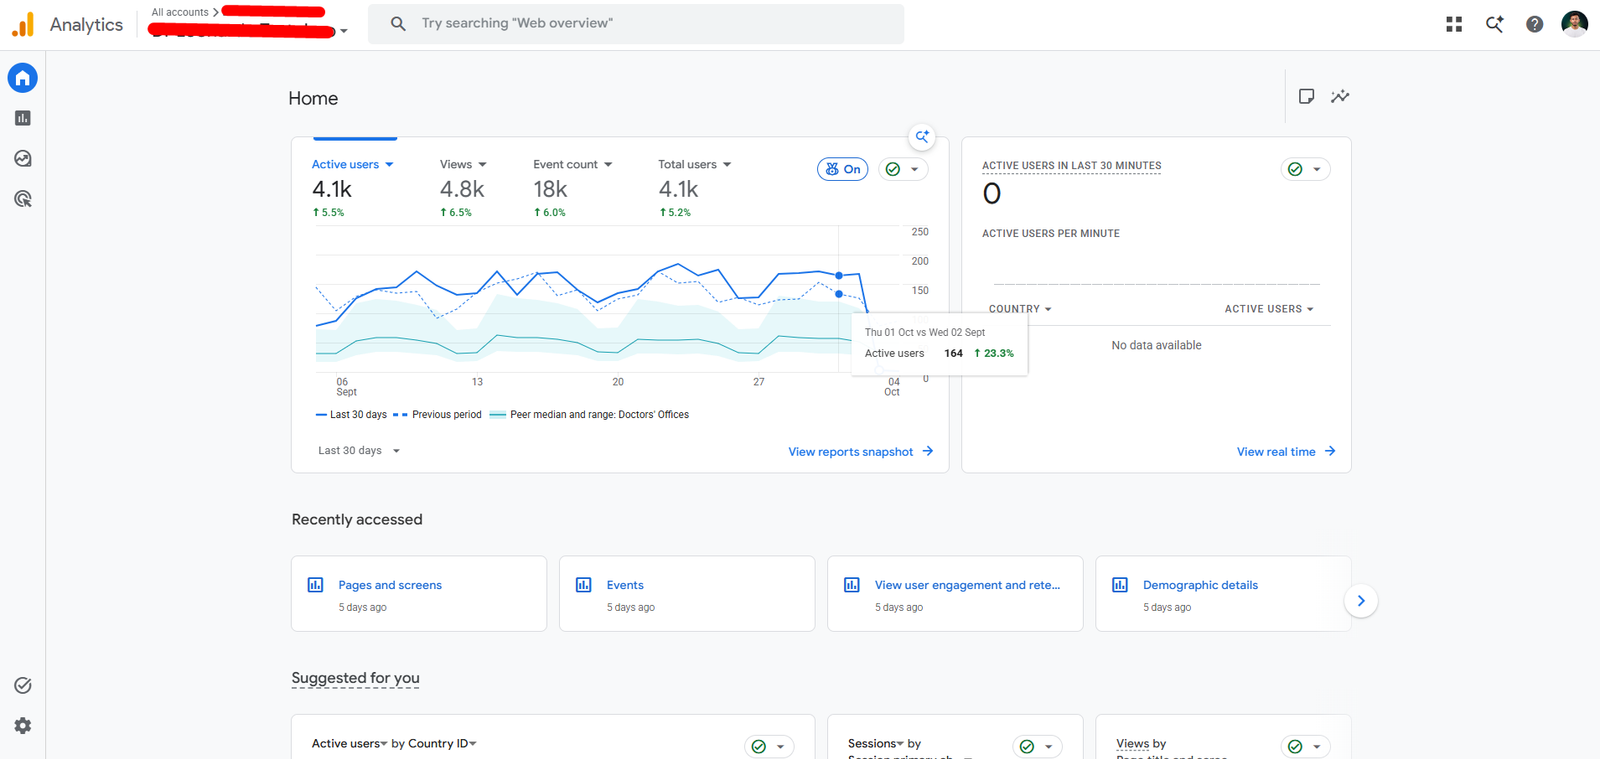Open the Help question mark icon
The height and width of the screenshot is (759, 1600).
(x=1534, y=24)
